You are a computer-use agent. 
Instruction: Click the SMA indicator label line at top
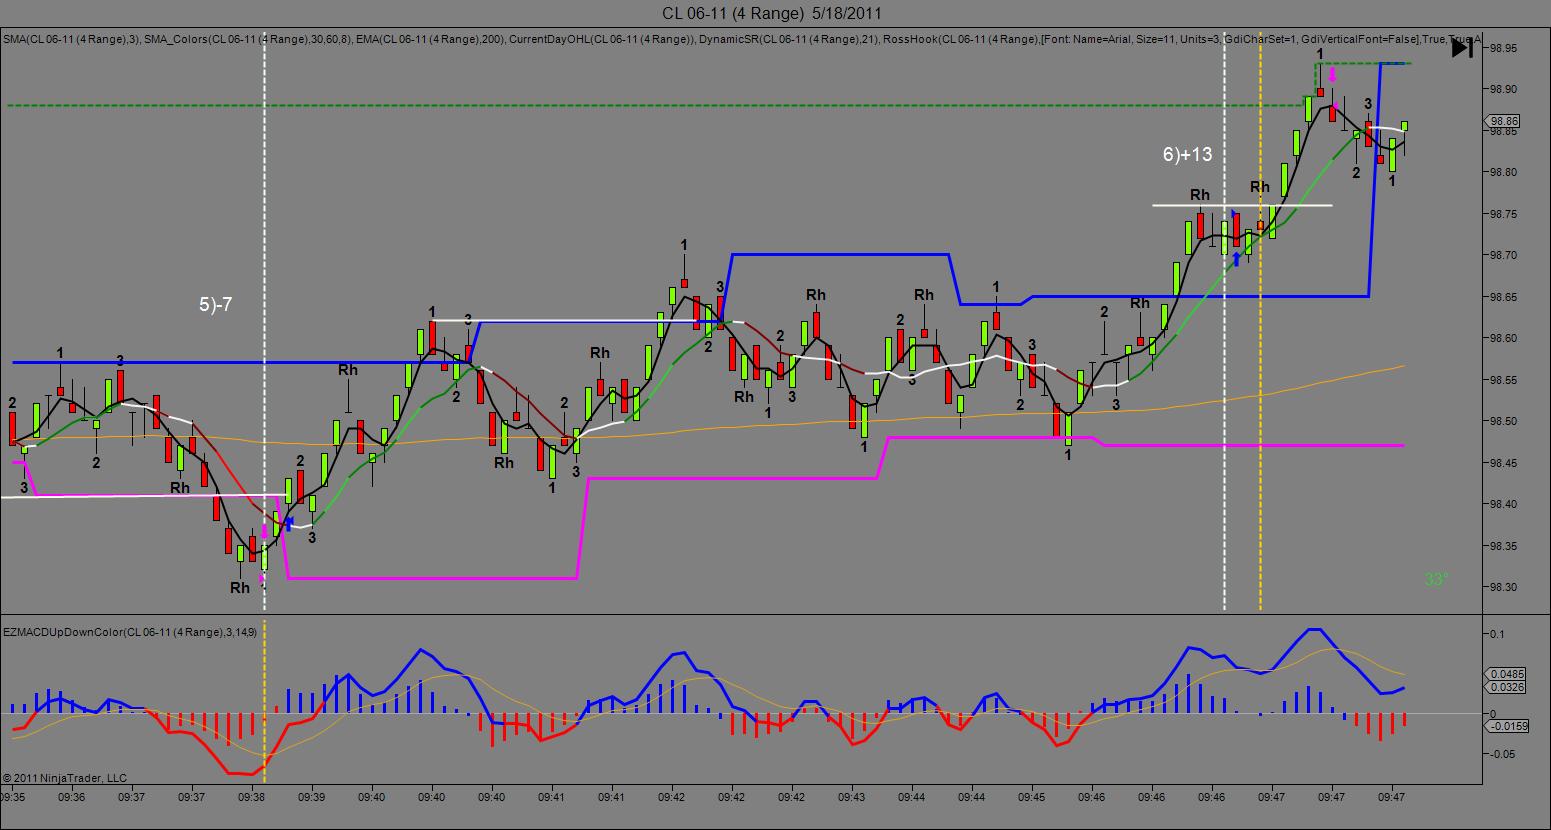point(740,38)
